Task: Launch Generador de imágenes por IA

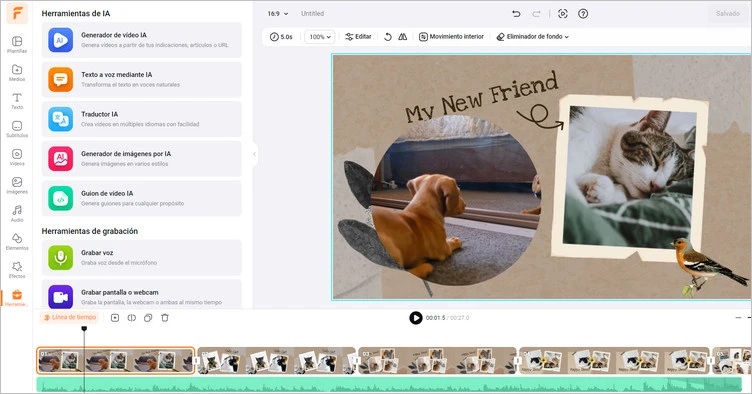Action: pyautogui.click(x=141, y=159)
